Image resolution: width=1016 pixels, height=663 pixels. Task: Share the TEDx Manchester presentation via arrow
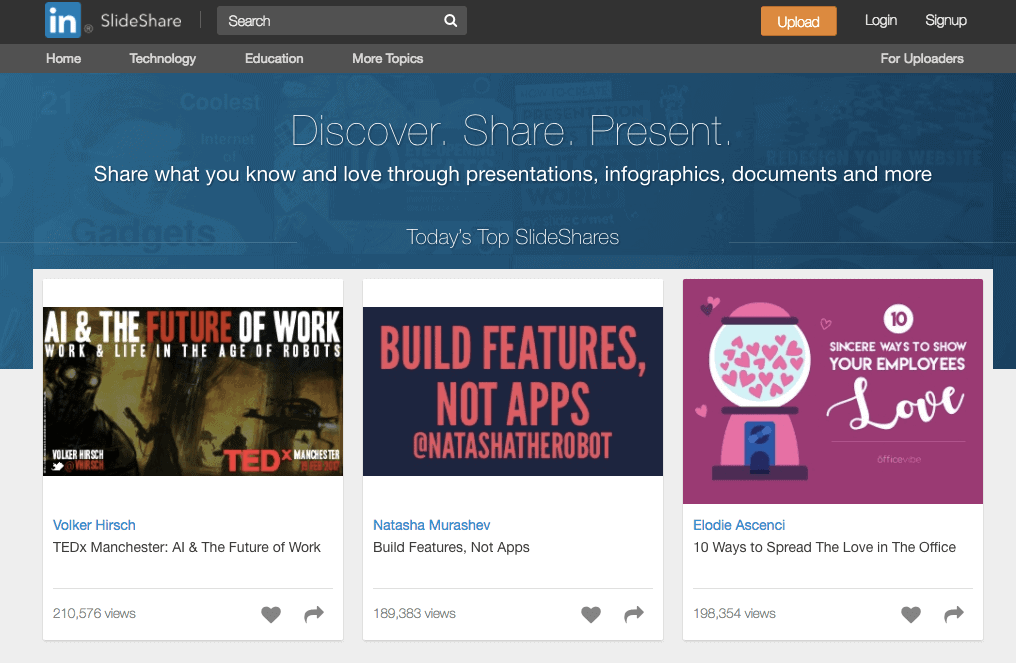point(314,614)
